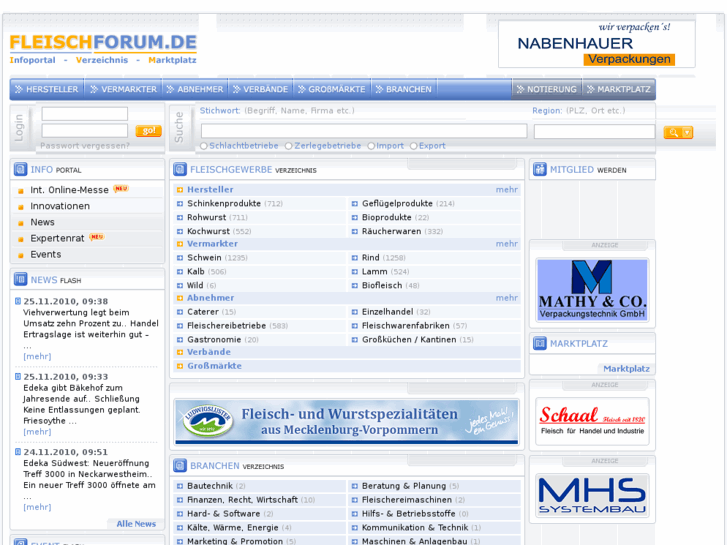Click the icon beside 25.11.2010, 09:38 news
727x545 pixels.
[18, 301]
